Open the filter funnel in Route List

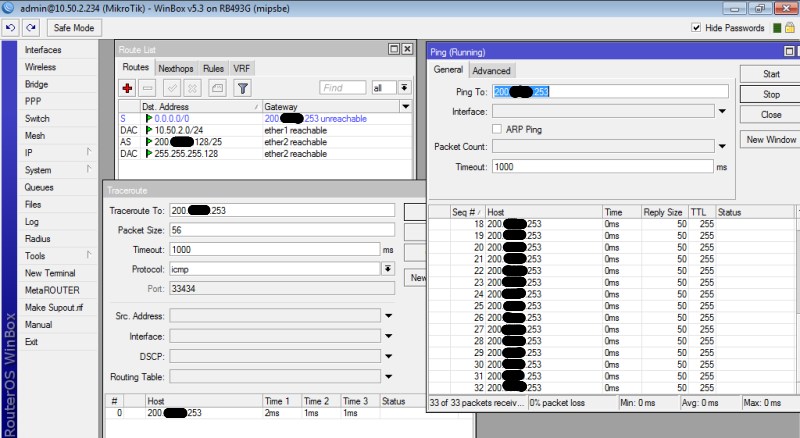pyautogui.click(x=243, y=88)
